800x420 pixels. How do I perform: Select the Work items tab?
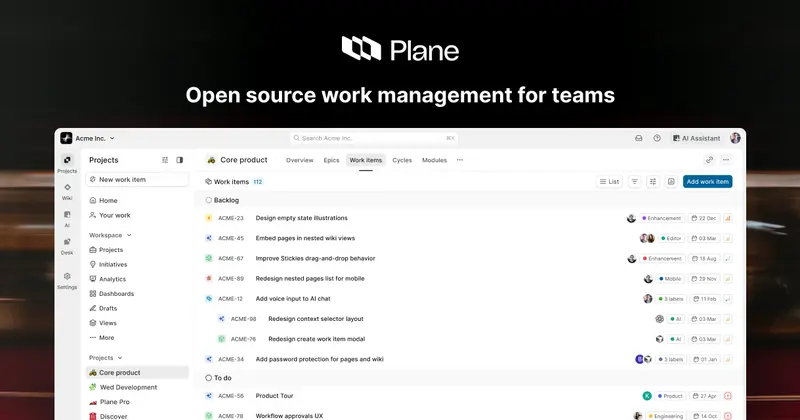coord(366,160)
